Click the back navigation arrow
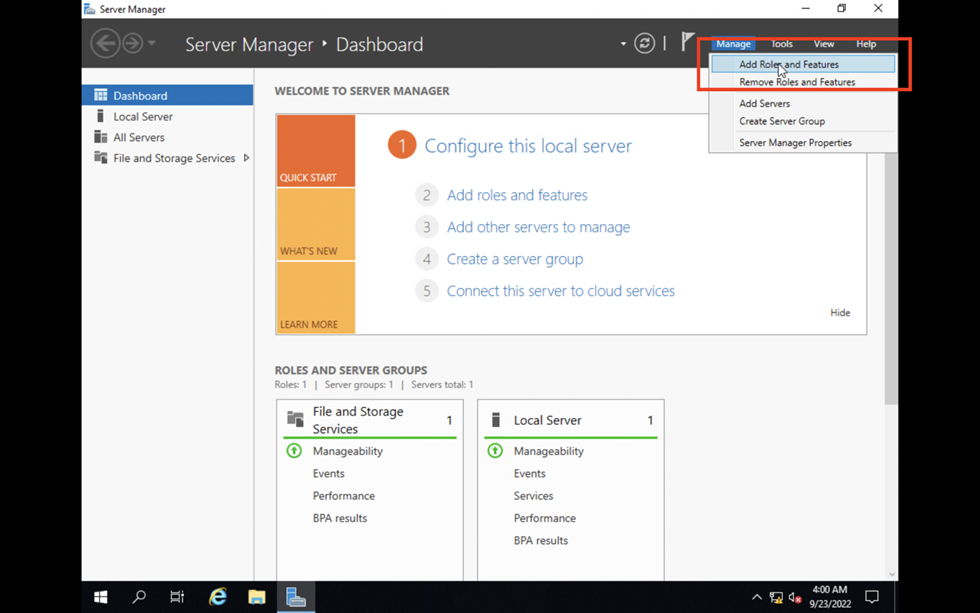 [x=105, y=43]
